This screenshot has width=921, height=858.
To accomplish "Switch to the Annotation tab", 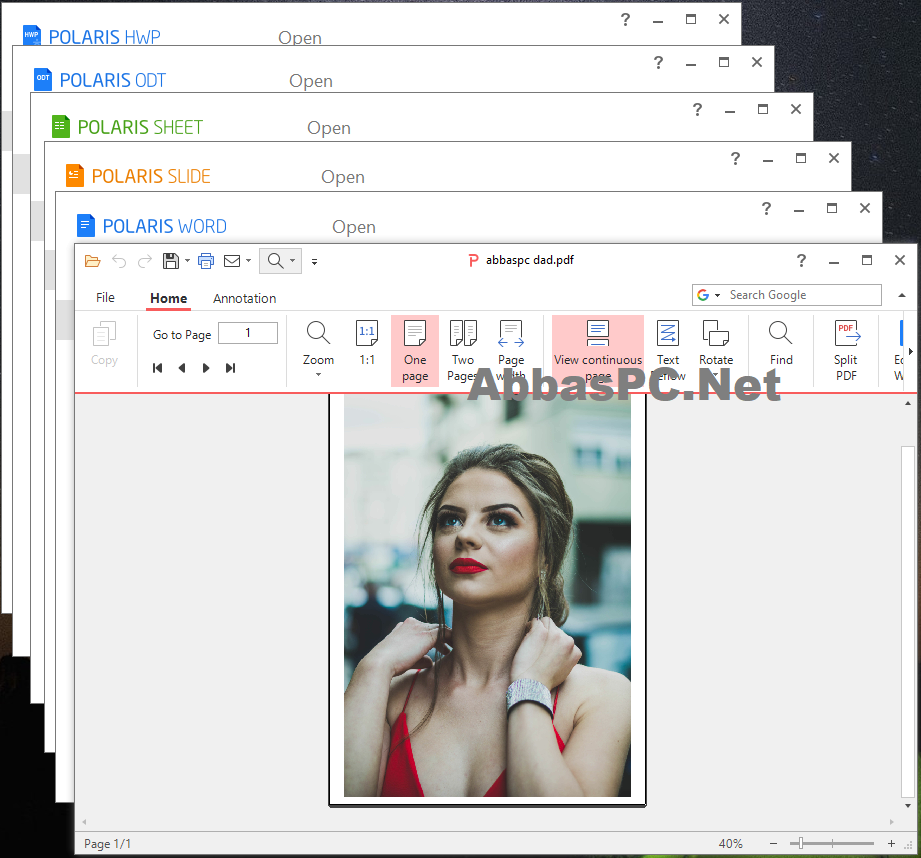I will point(244,298).
